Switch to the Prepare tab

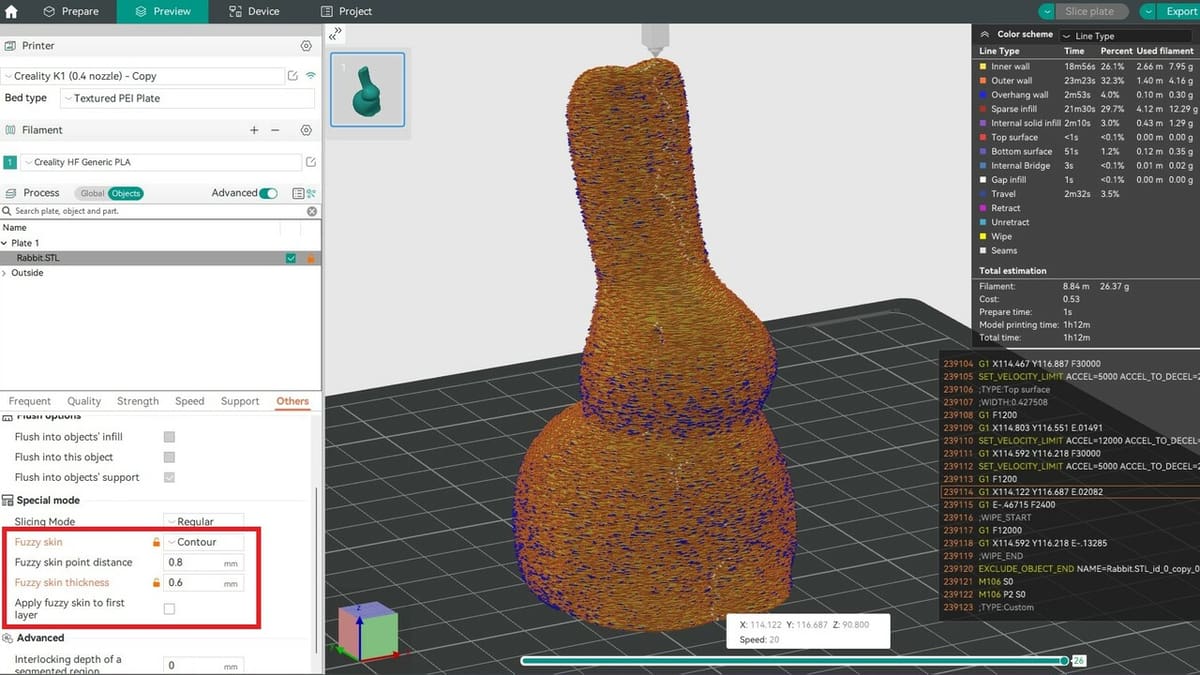coord(71,11)
